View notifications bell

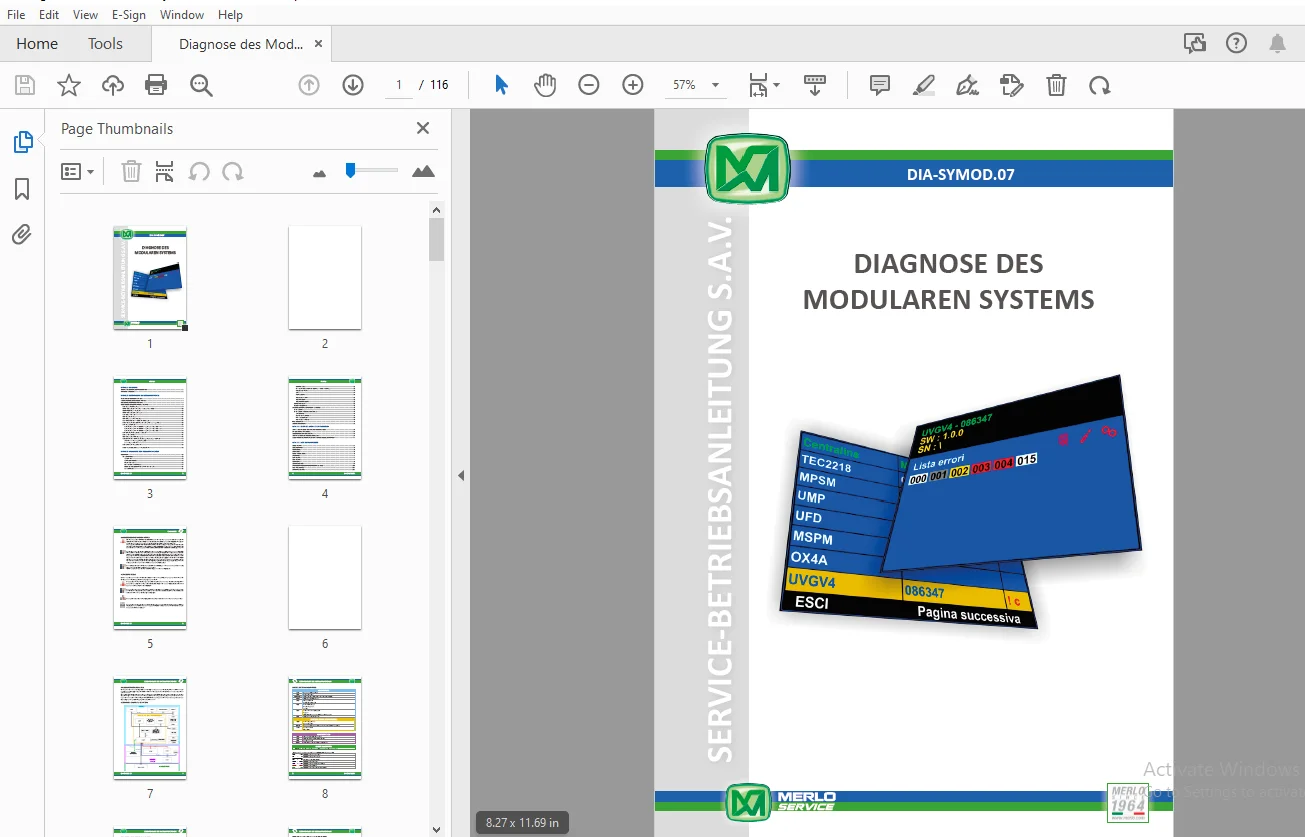tap(1277, 43)
